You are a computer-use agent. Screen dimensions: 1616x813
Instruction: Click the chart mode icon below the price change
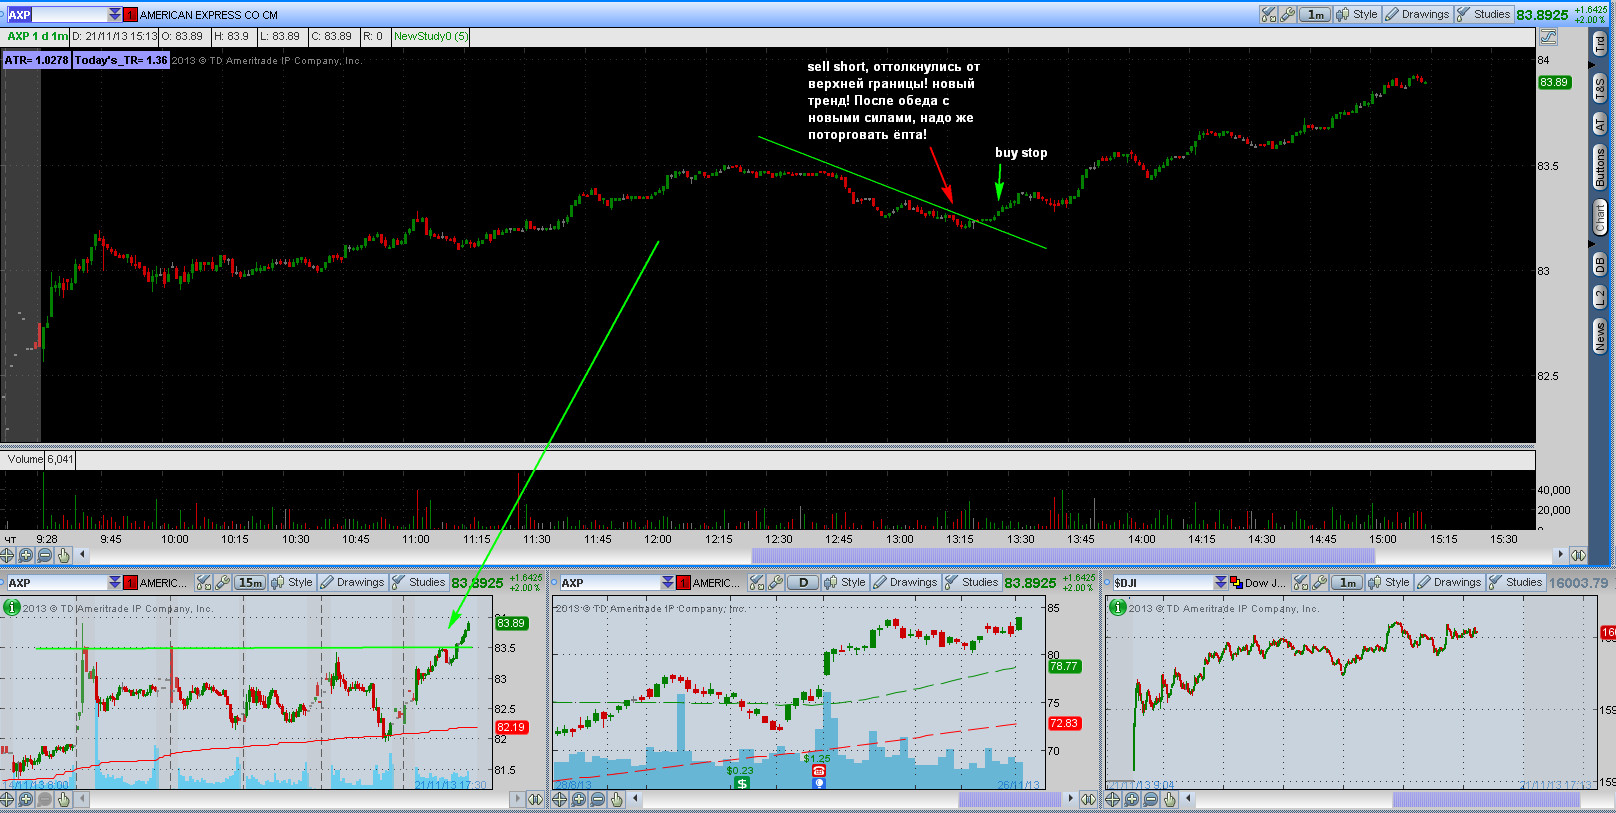point(1548,37)
